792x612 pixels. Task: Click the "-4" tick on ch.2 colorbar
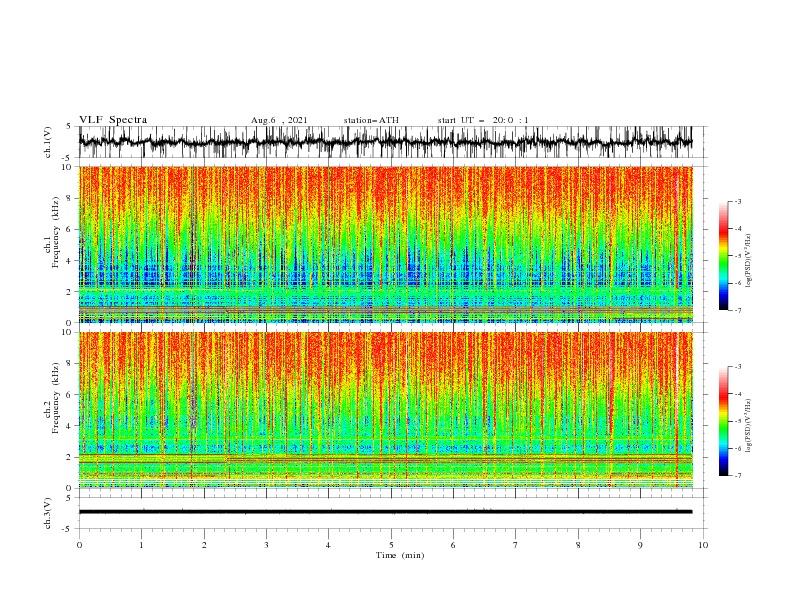click(x=738, y=394)
